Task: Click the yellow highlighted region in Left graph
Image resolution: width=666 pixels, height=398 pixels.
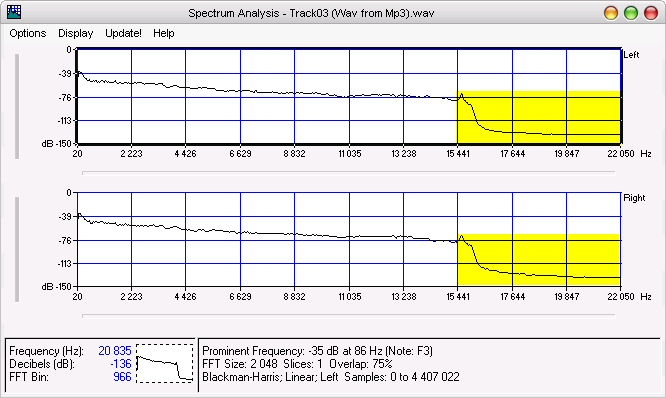Action: tap(539, 117)
